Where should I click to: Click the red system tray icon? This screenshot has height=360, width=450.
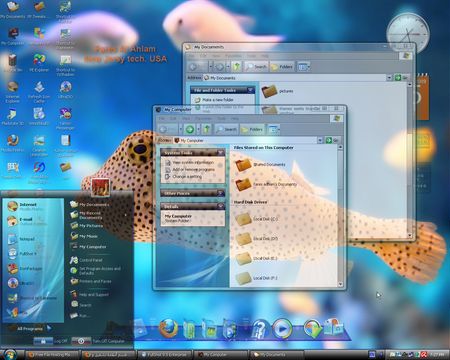pyautogui.click(x=424, y=354)
